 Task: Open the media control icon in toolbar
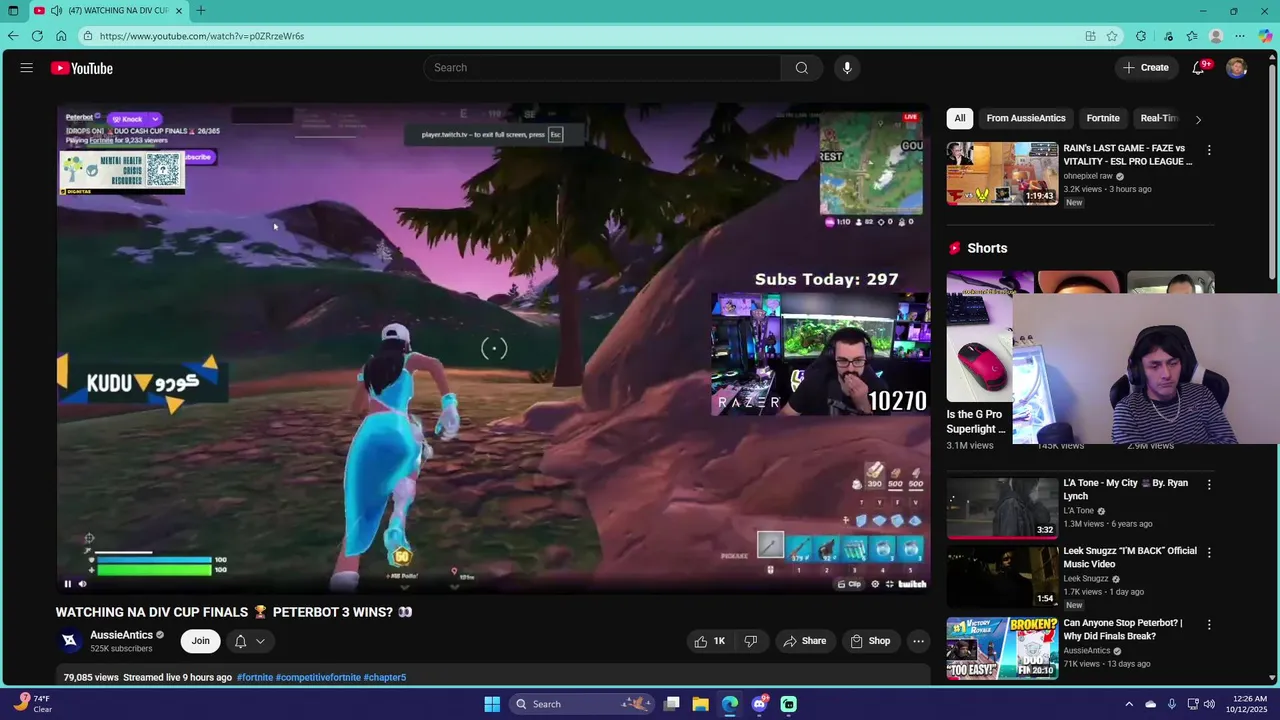(1168, 36)
